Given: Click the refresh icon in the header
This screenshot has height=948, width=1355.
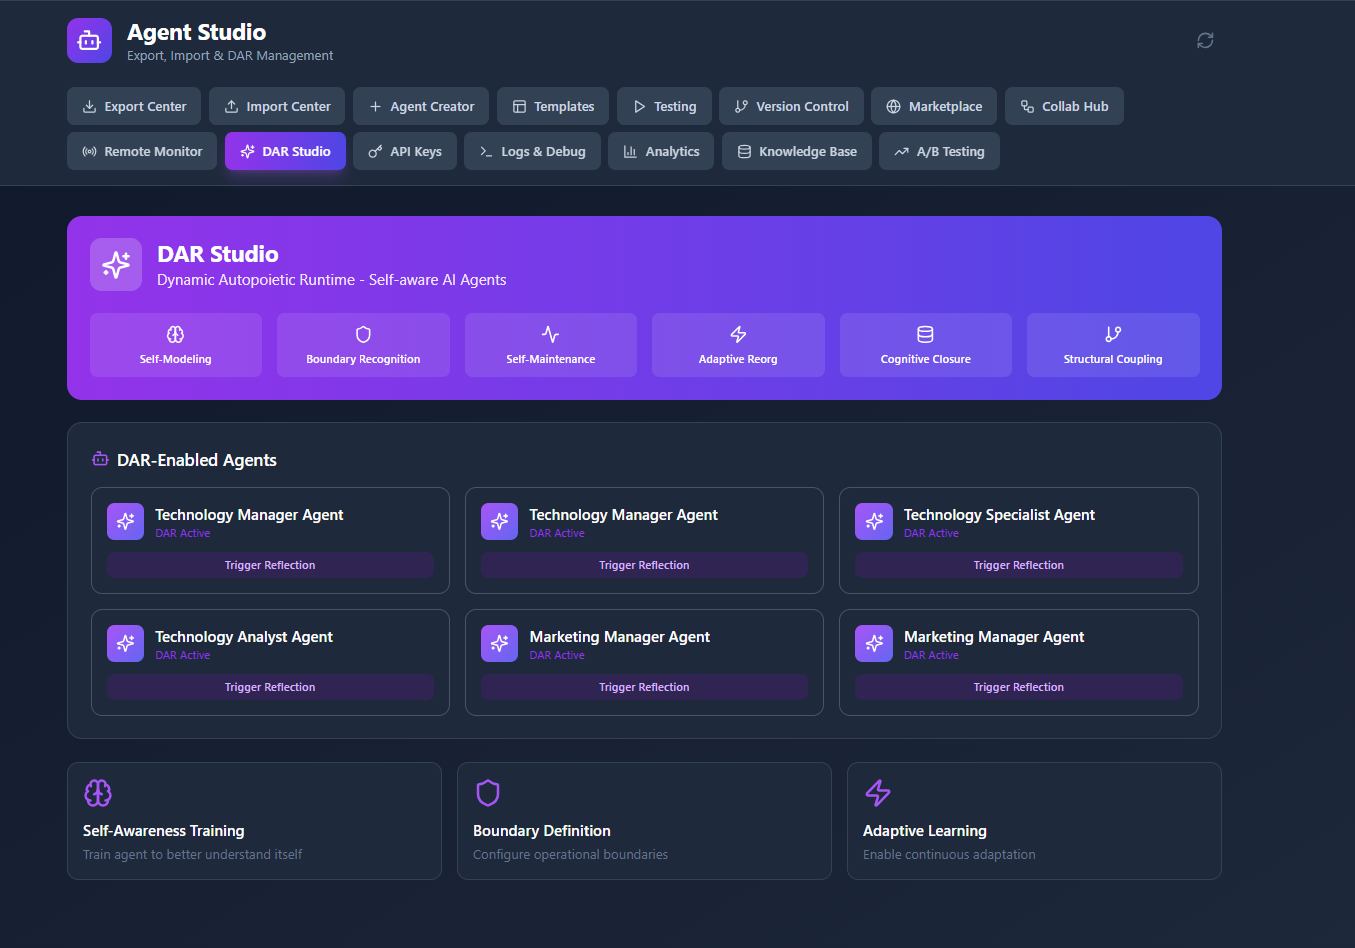Looking at the screenshot, I should click(x=1205, y=40).
